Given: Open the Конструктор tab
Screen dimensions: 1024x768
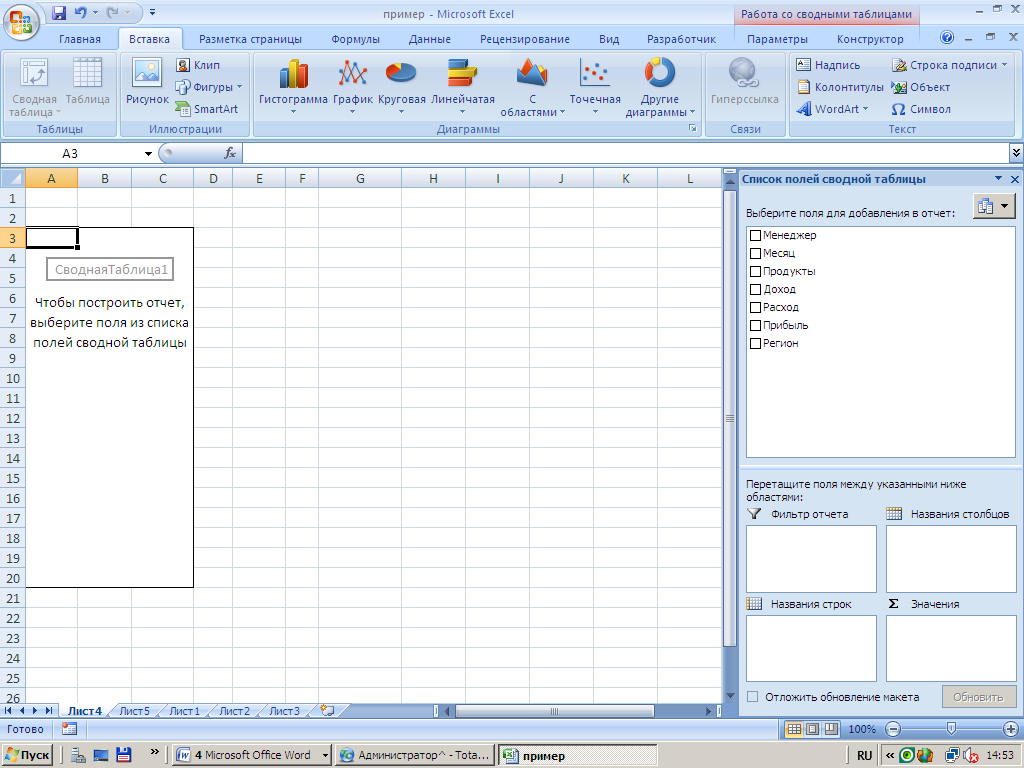Looking at the screenshot, I should point(870,39).
